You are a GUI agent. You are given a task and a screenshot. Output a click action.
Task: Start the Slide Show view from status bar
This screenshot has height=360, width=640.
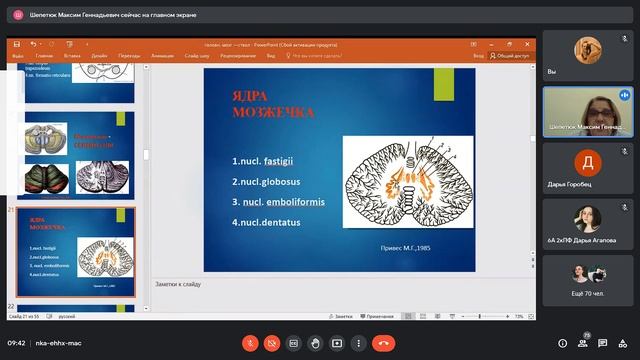click(x=452, y=316)
